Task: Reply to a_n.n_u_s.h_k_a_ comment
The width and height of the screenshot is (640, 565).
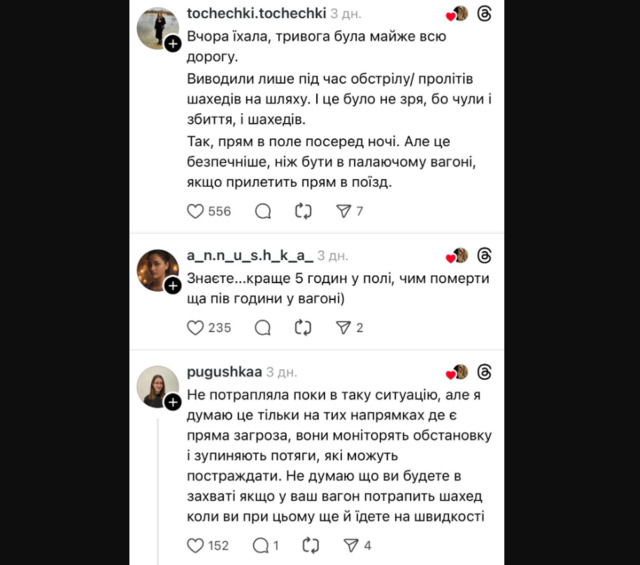Action: 263,327
